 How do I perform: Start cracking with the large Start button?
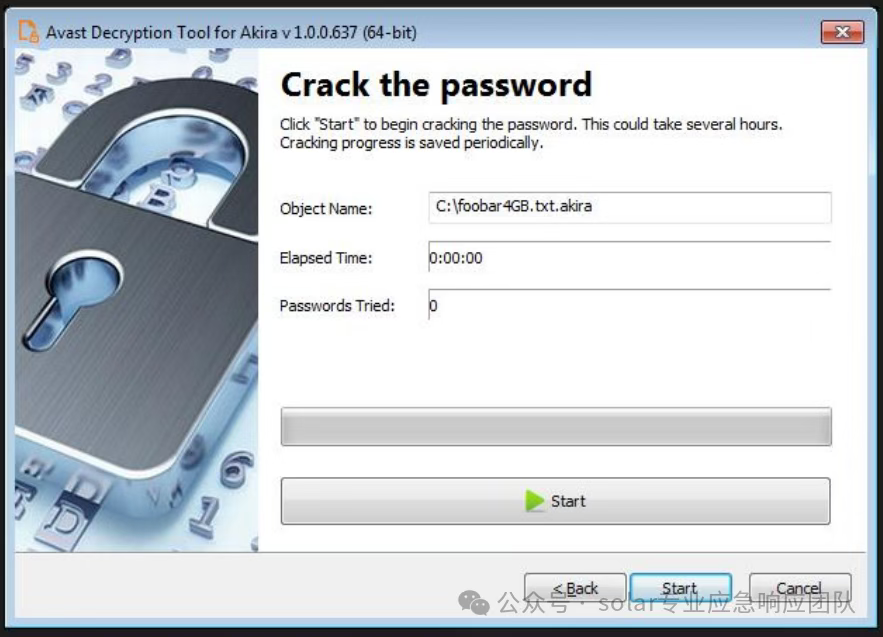[x=555, y=501]
